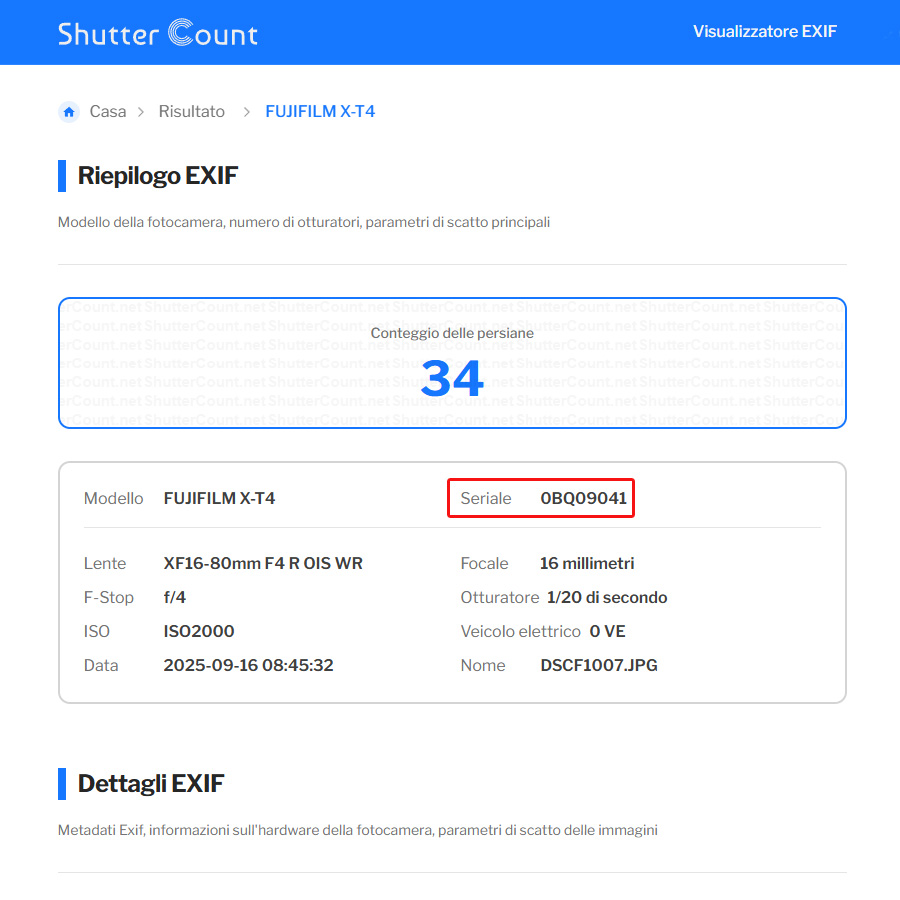Open the Risultato breadcrumb link
The image size is (900, 900).
(192, 111)
